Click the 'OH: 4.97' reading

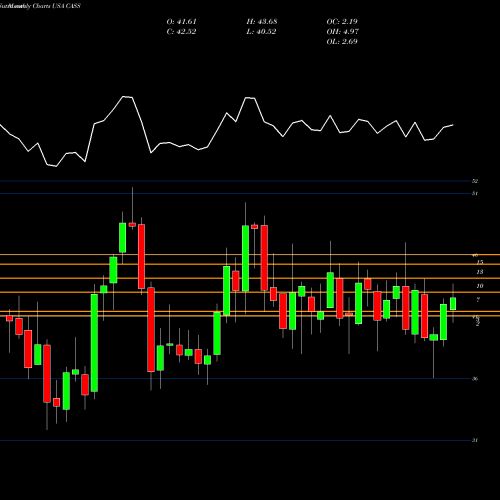click(343, 32)
